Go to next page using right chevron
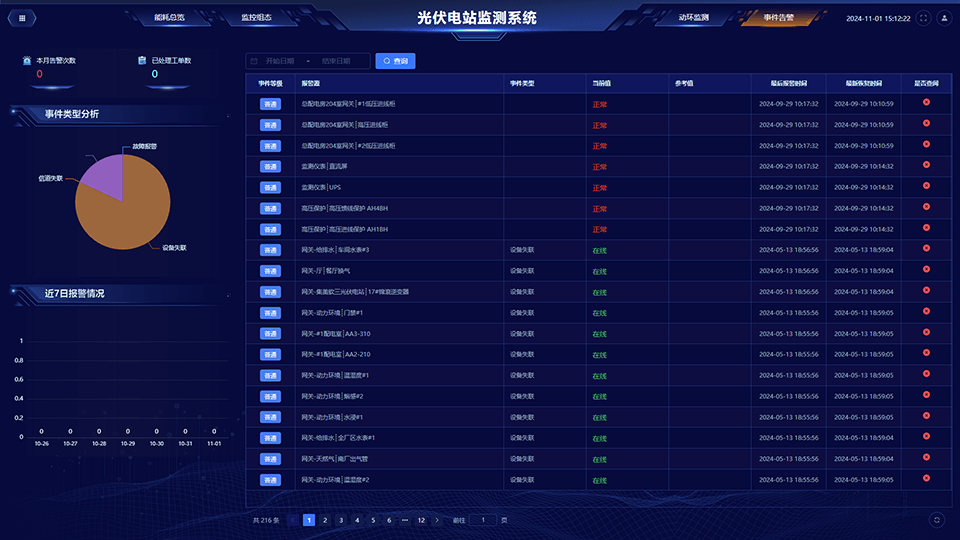This screenshot has width=960, height=540. tap(437, 520)
